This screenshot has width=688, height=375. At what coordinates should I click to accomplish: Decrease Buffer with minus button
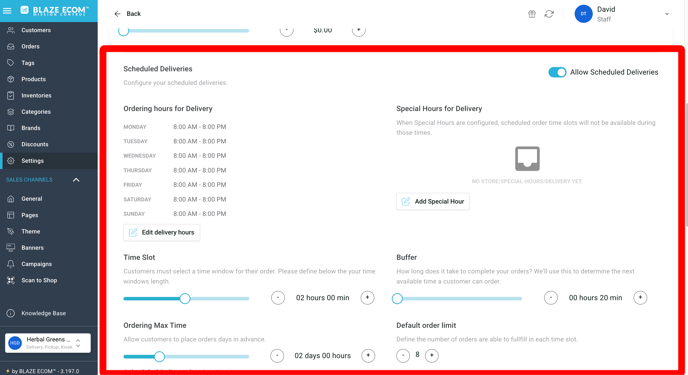[x=551, y=298]
